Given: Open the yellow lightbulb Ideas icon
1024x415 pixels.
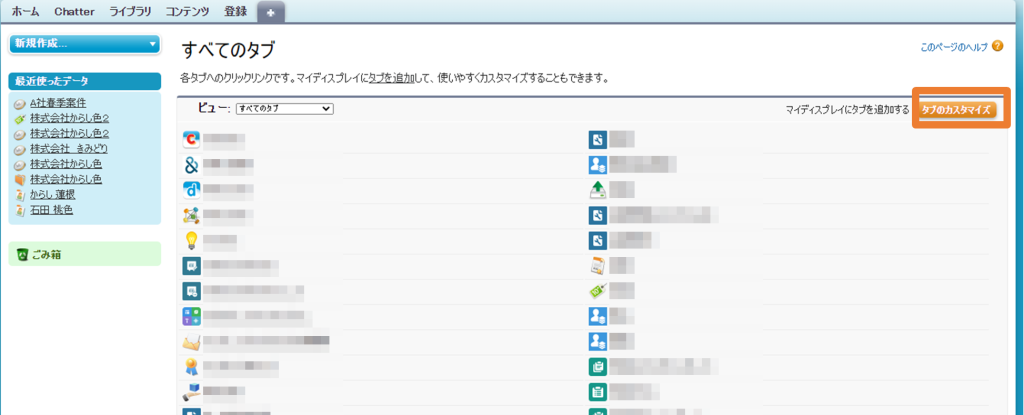Looking at the screenshot, I should (191, 241).
